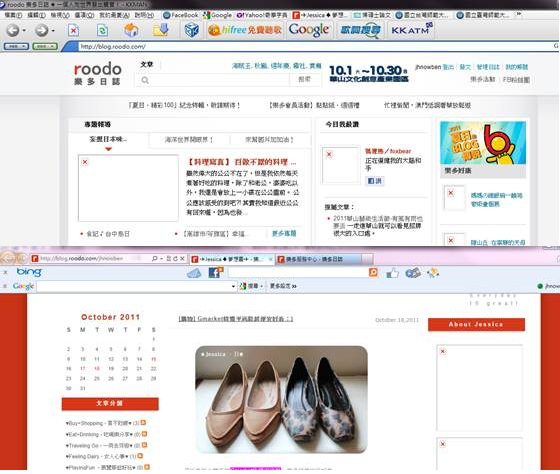
Task: Switch to the roodo service center tab
Action: click(x=319, y=259)
